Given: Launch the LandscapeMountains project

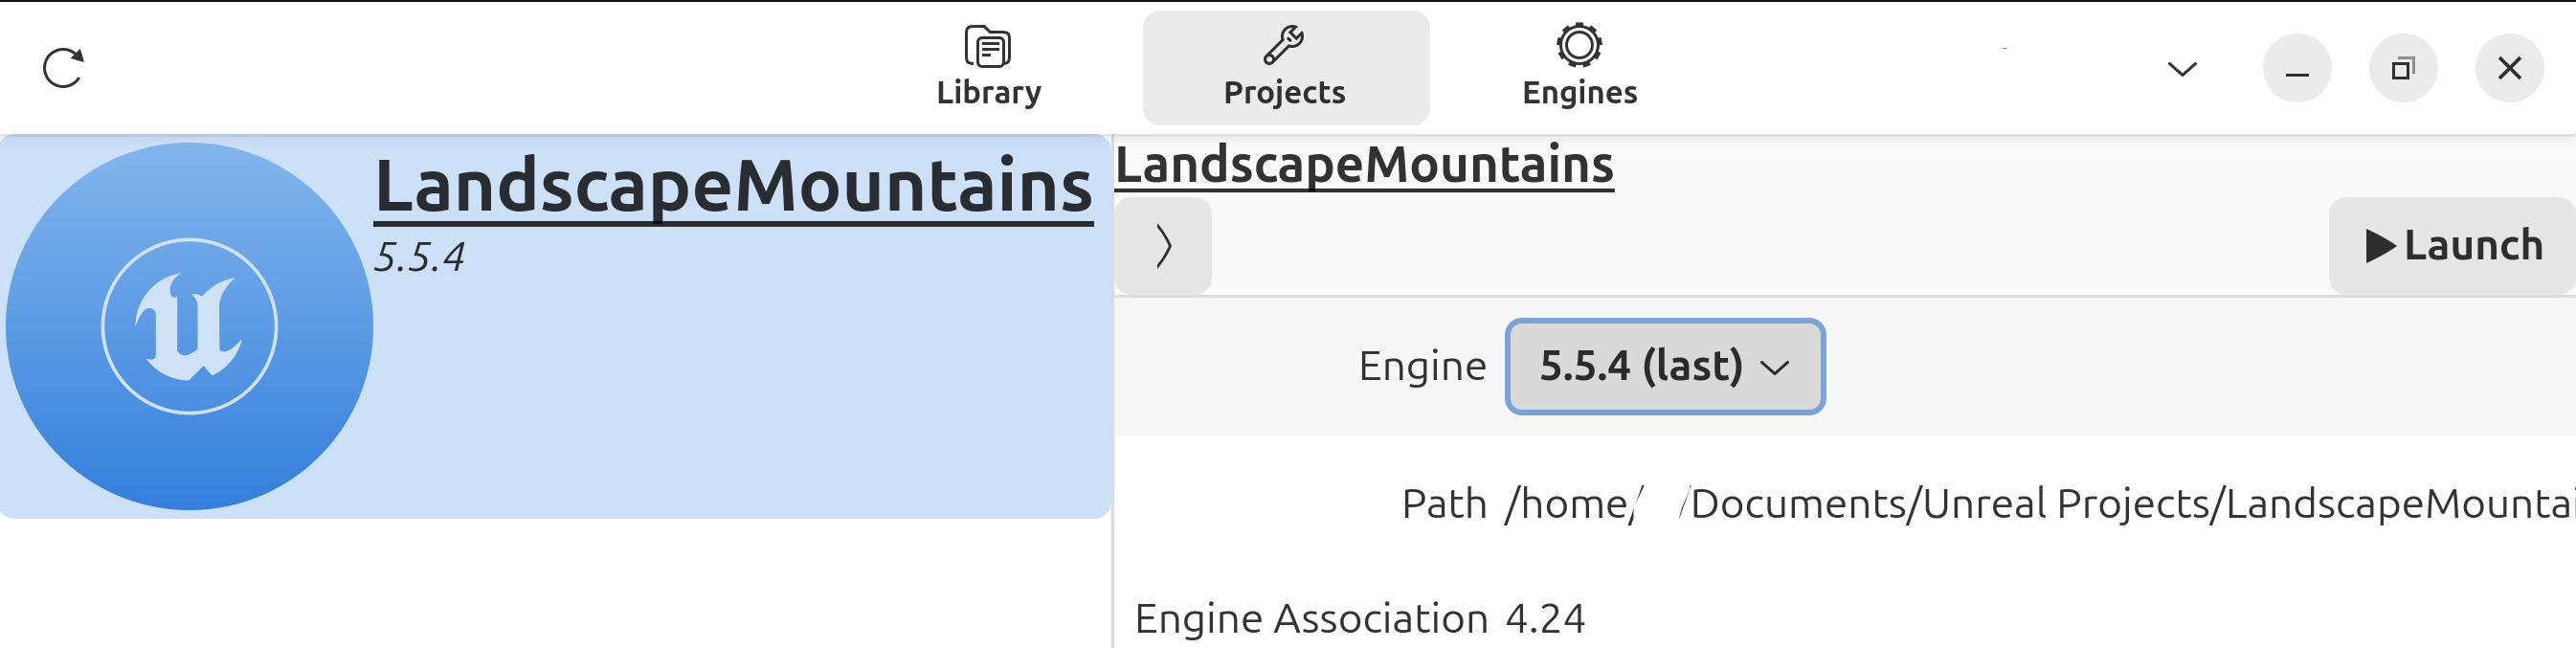Looking at the screenshot, I should click(2452, 246).
